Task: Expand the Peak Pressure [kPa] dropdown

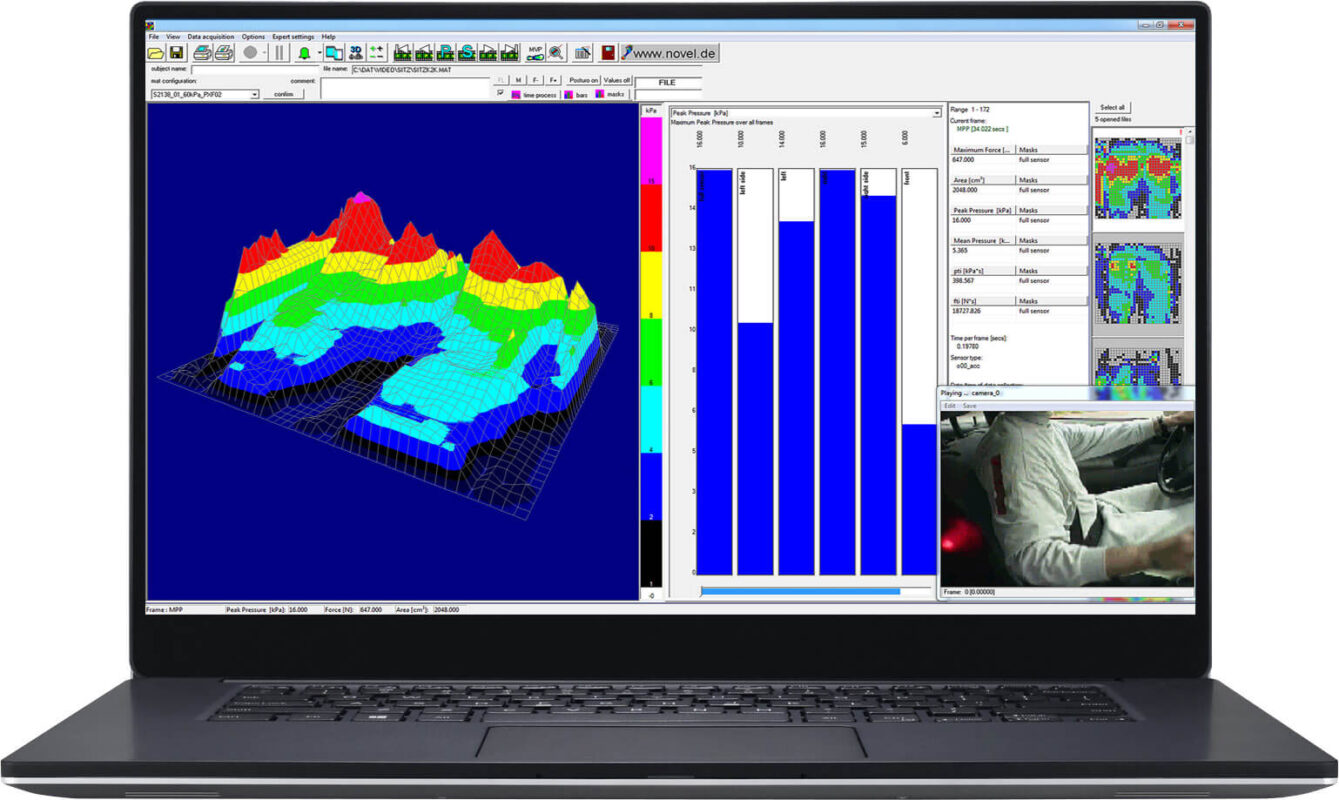Action: pos(936,113)
